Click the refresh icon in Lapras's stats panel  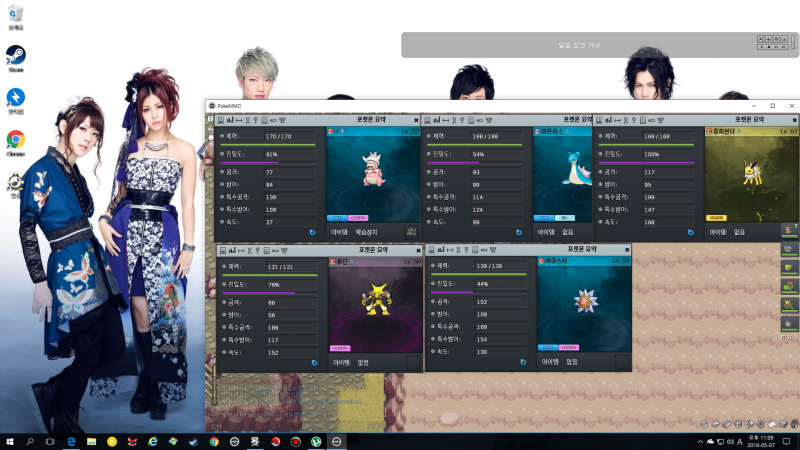coord(519,232)
